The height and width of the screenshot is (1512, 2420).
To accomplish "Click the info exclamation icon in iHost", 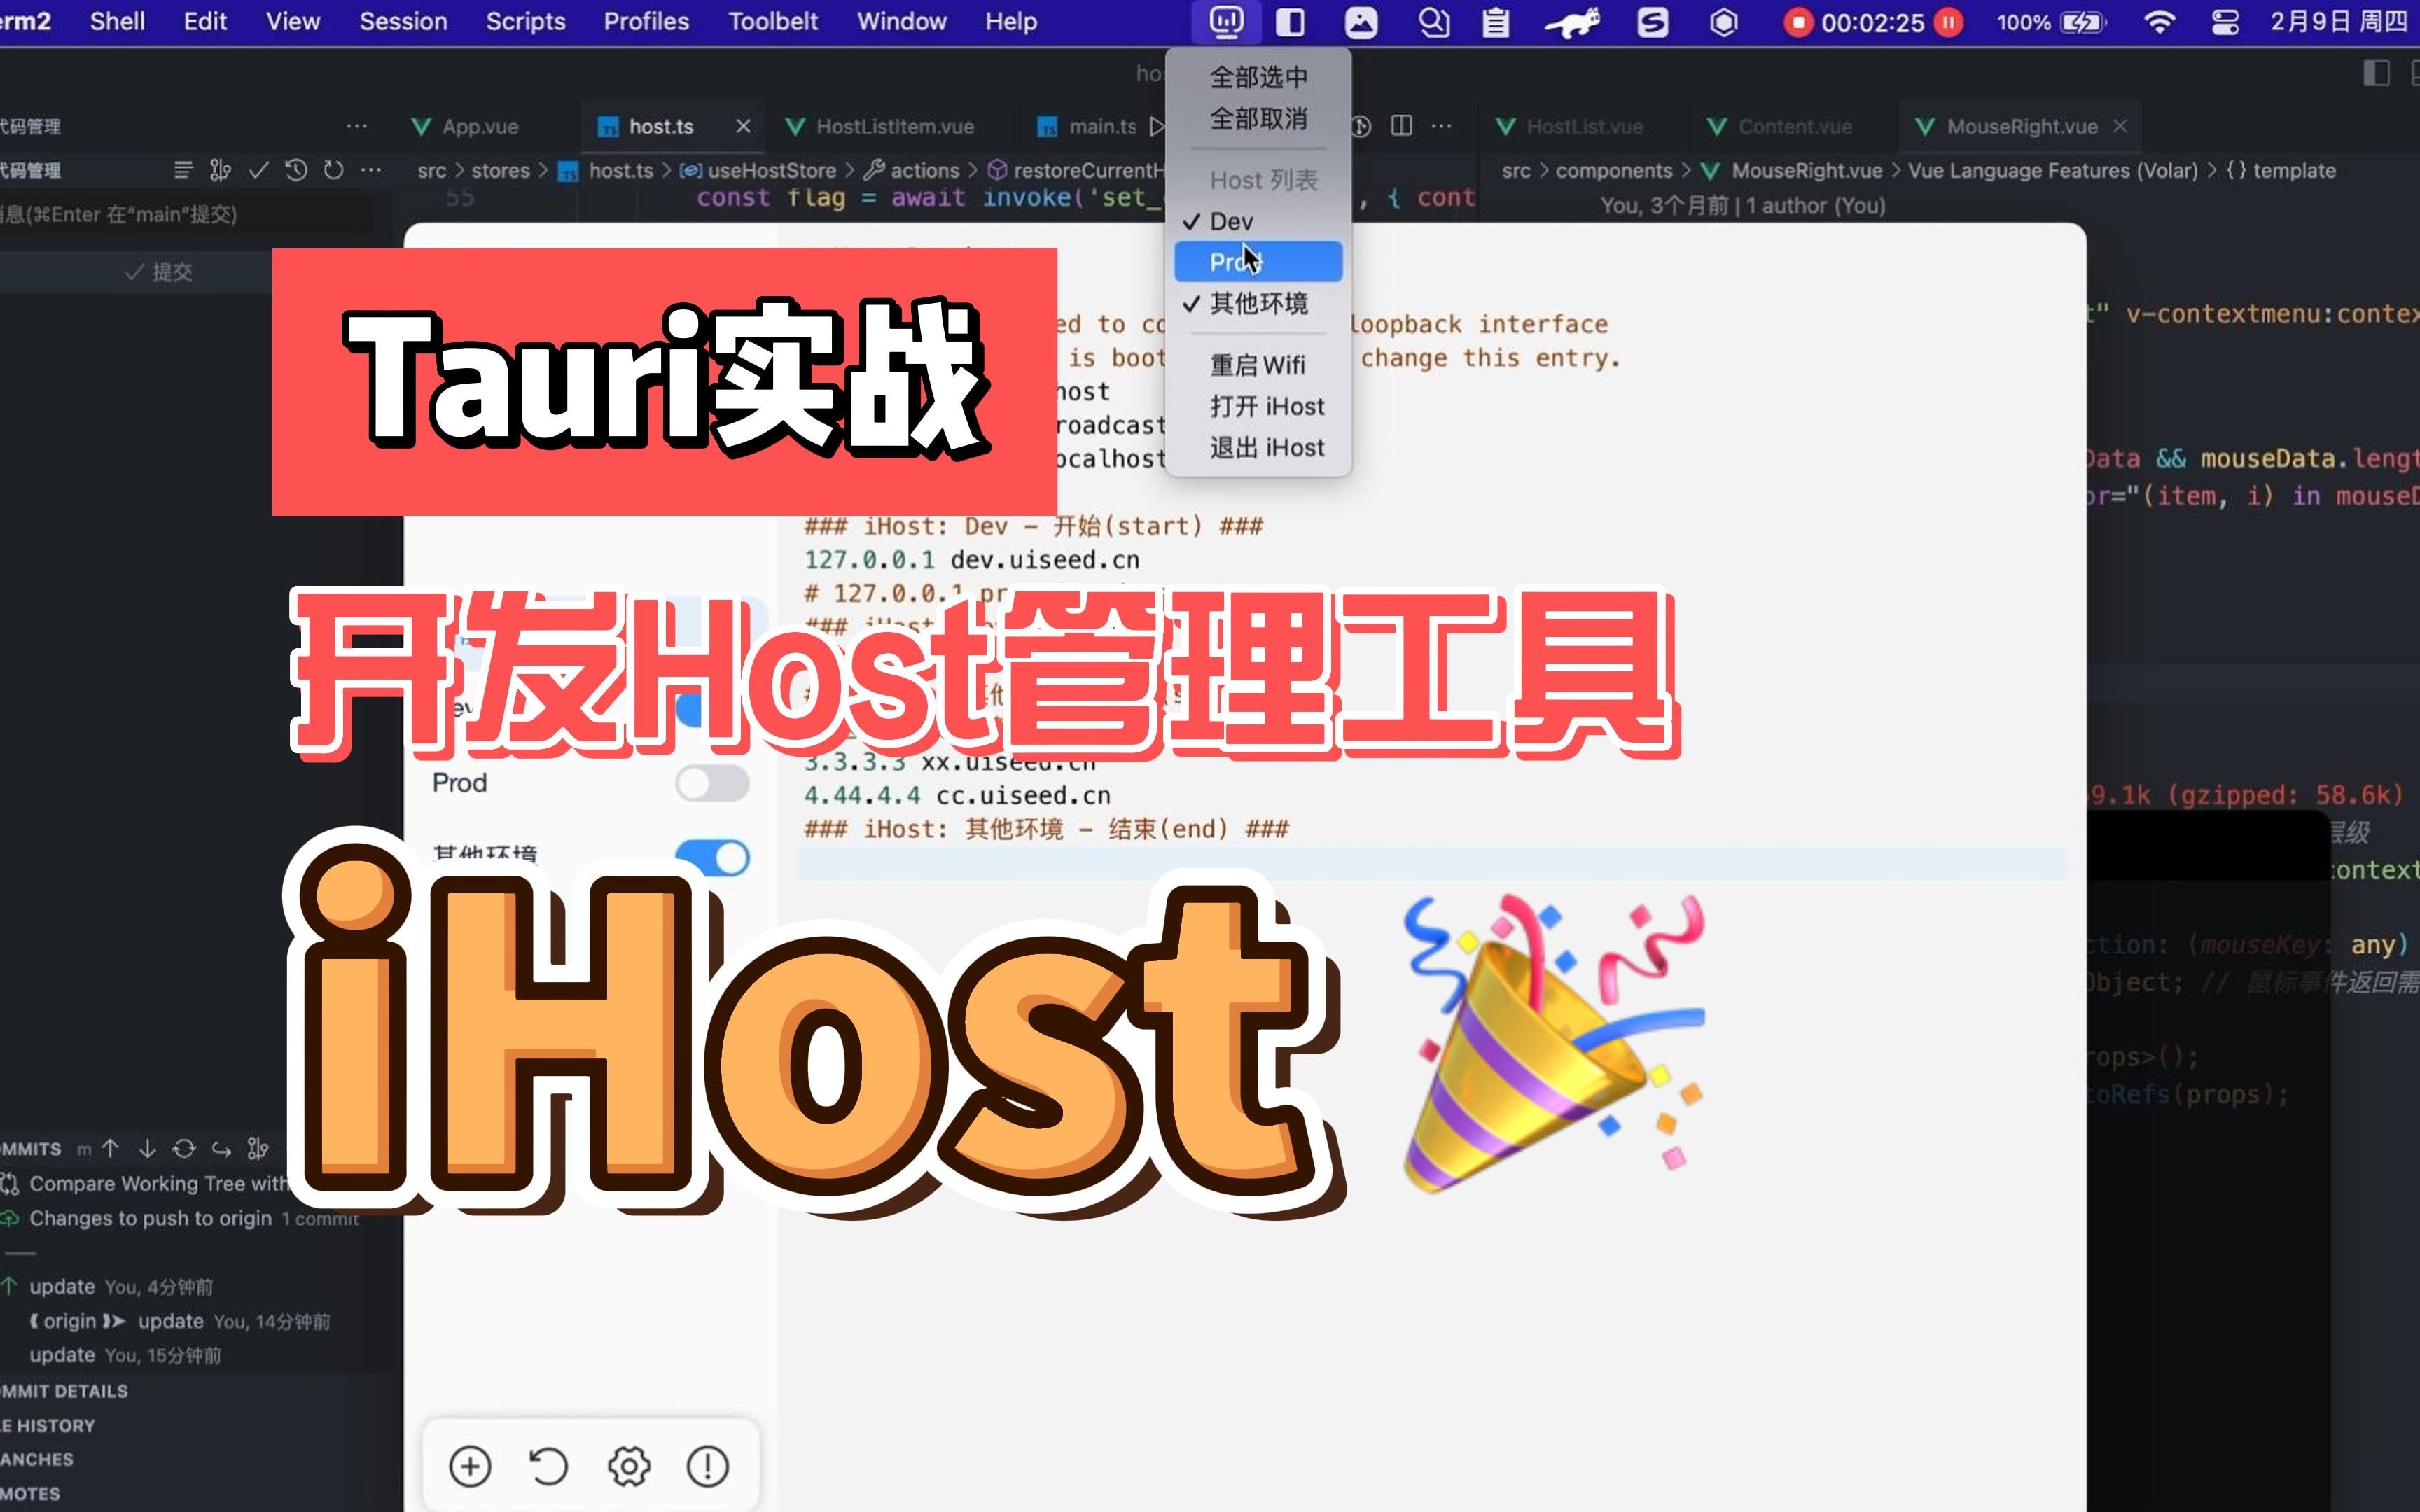I will 707,1466.
